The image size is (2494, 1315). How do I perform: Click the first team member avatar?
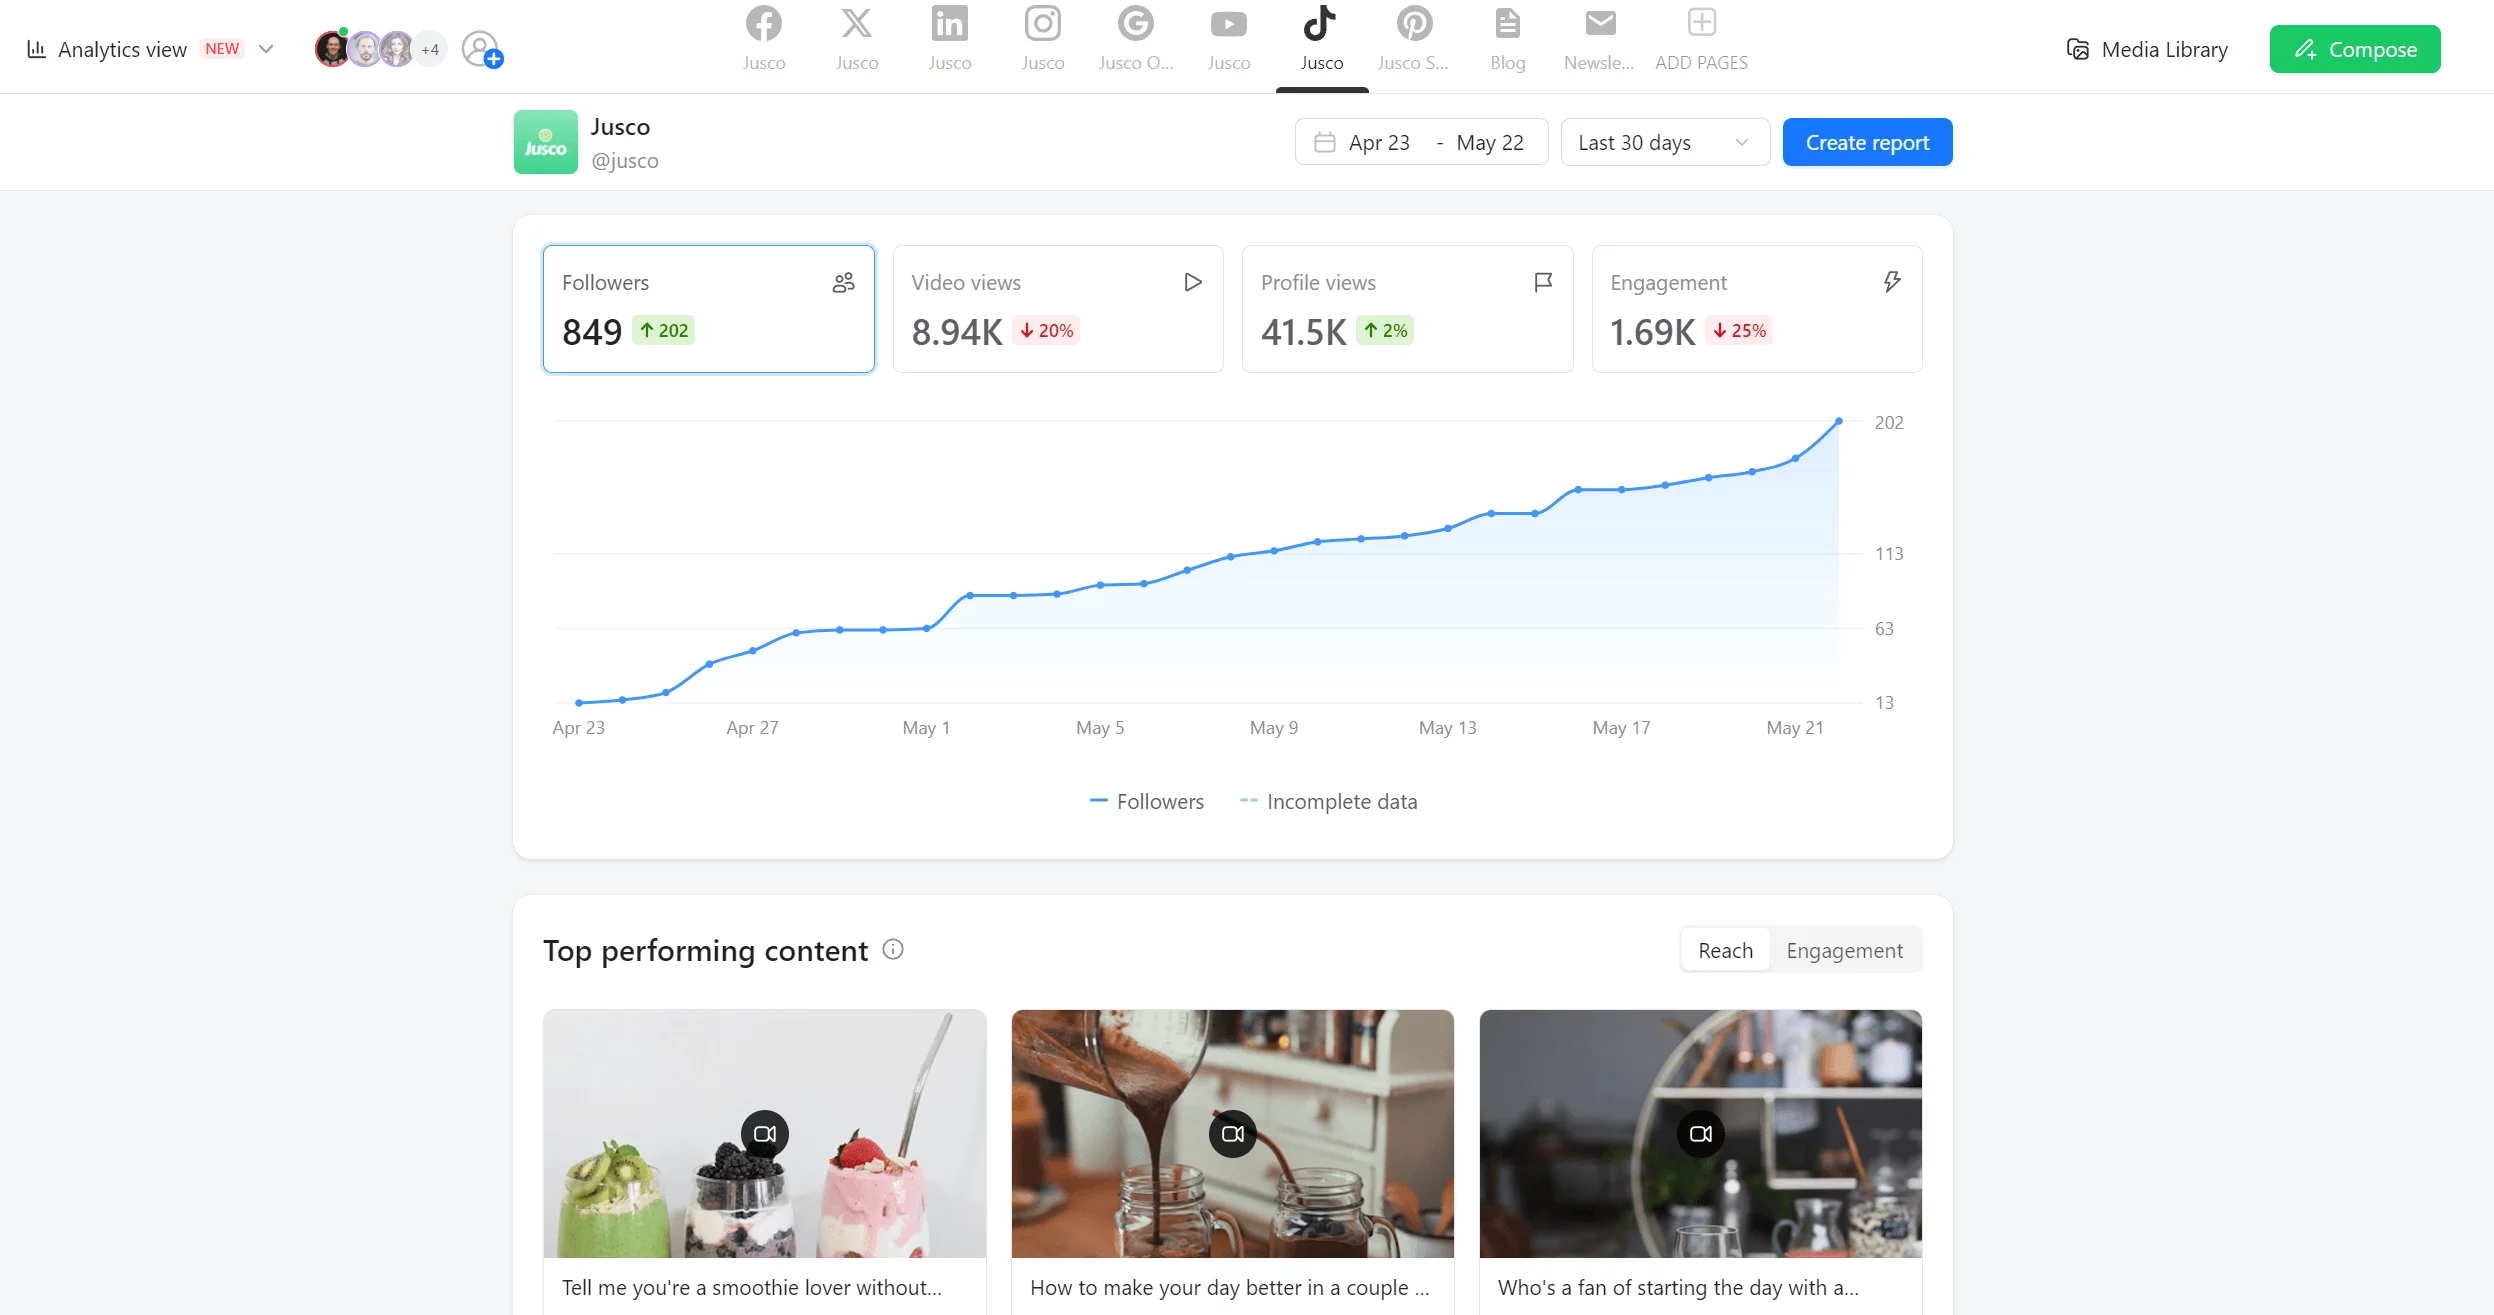point(332,49)
